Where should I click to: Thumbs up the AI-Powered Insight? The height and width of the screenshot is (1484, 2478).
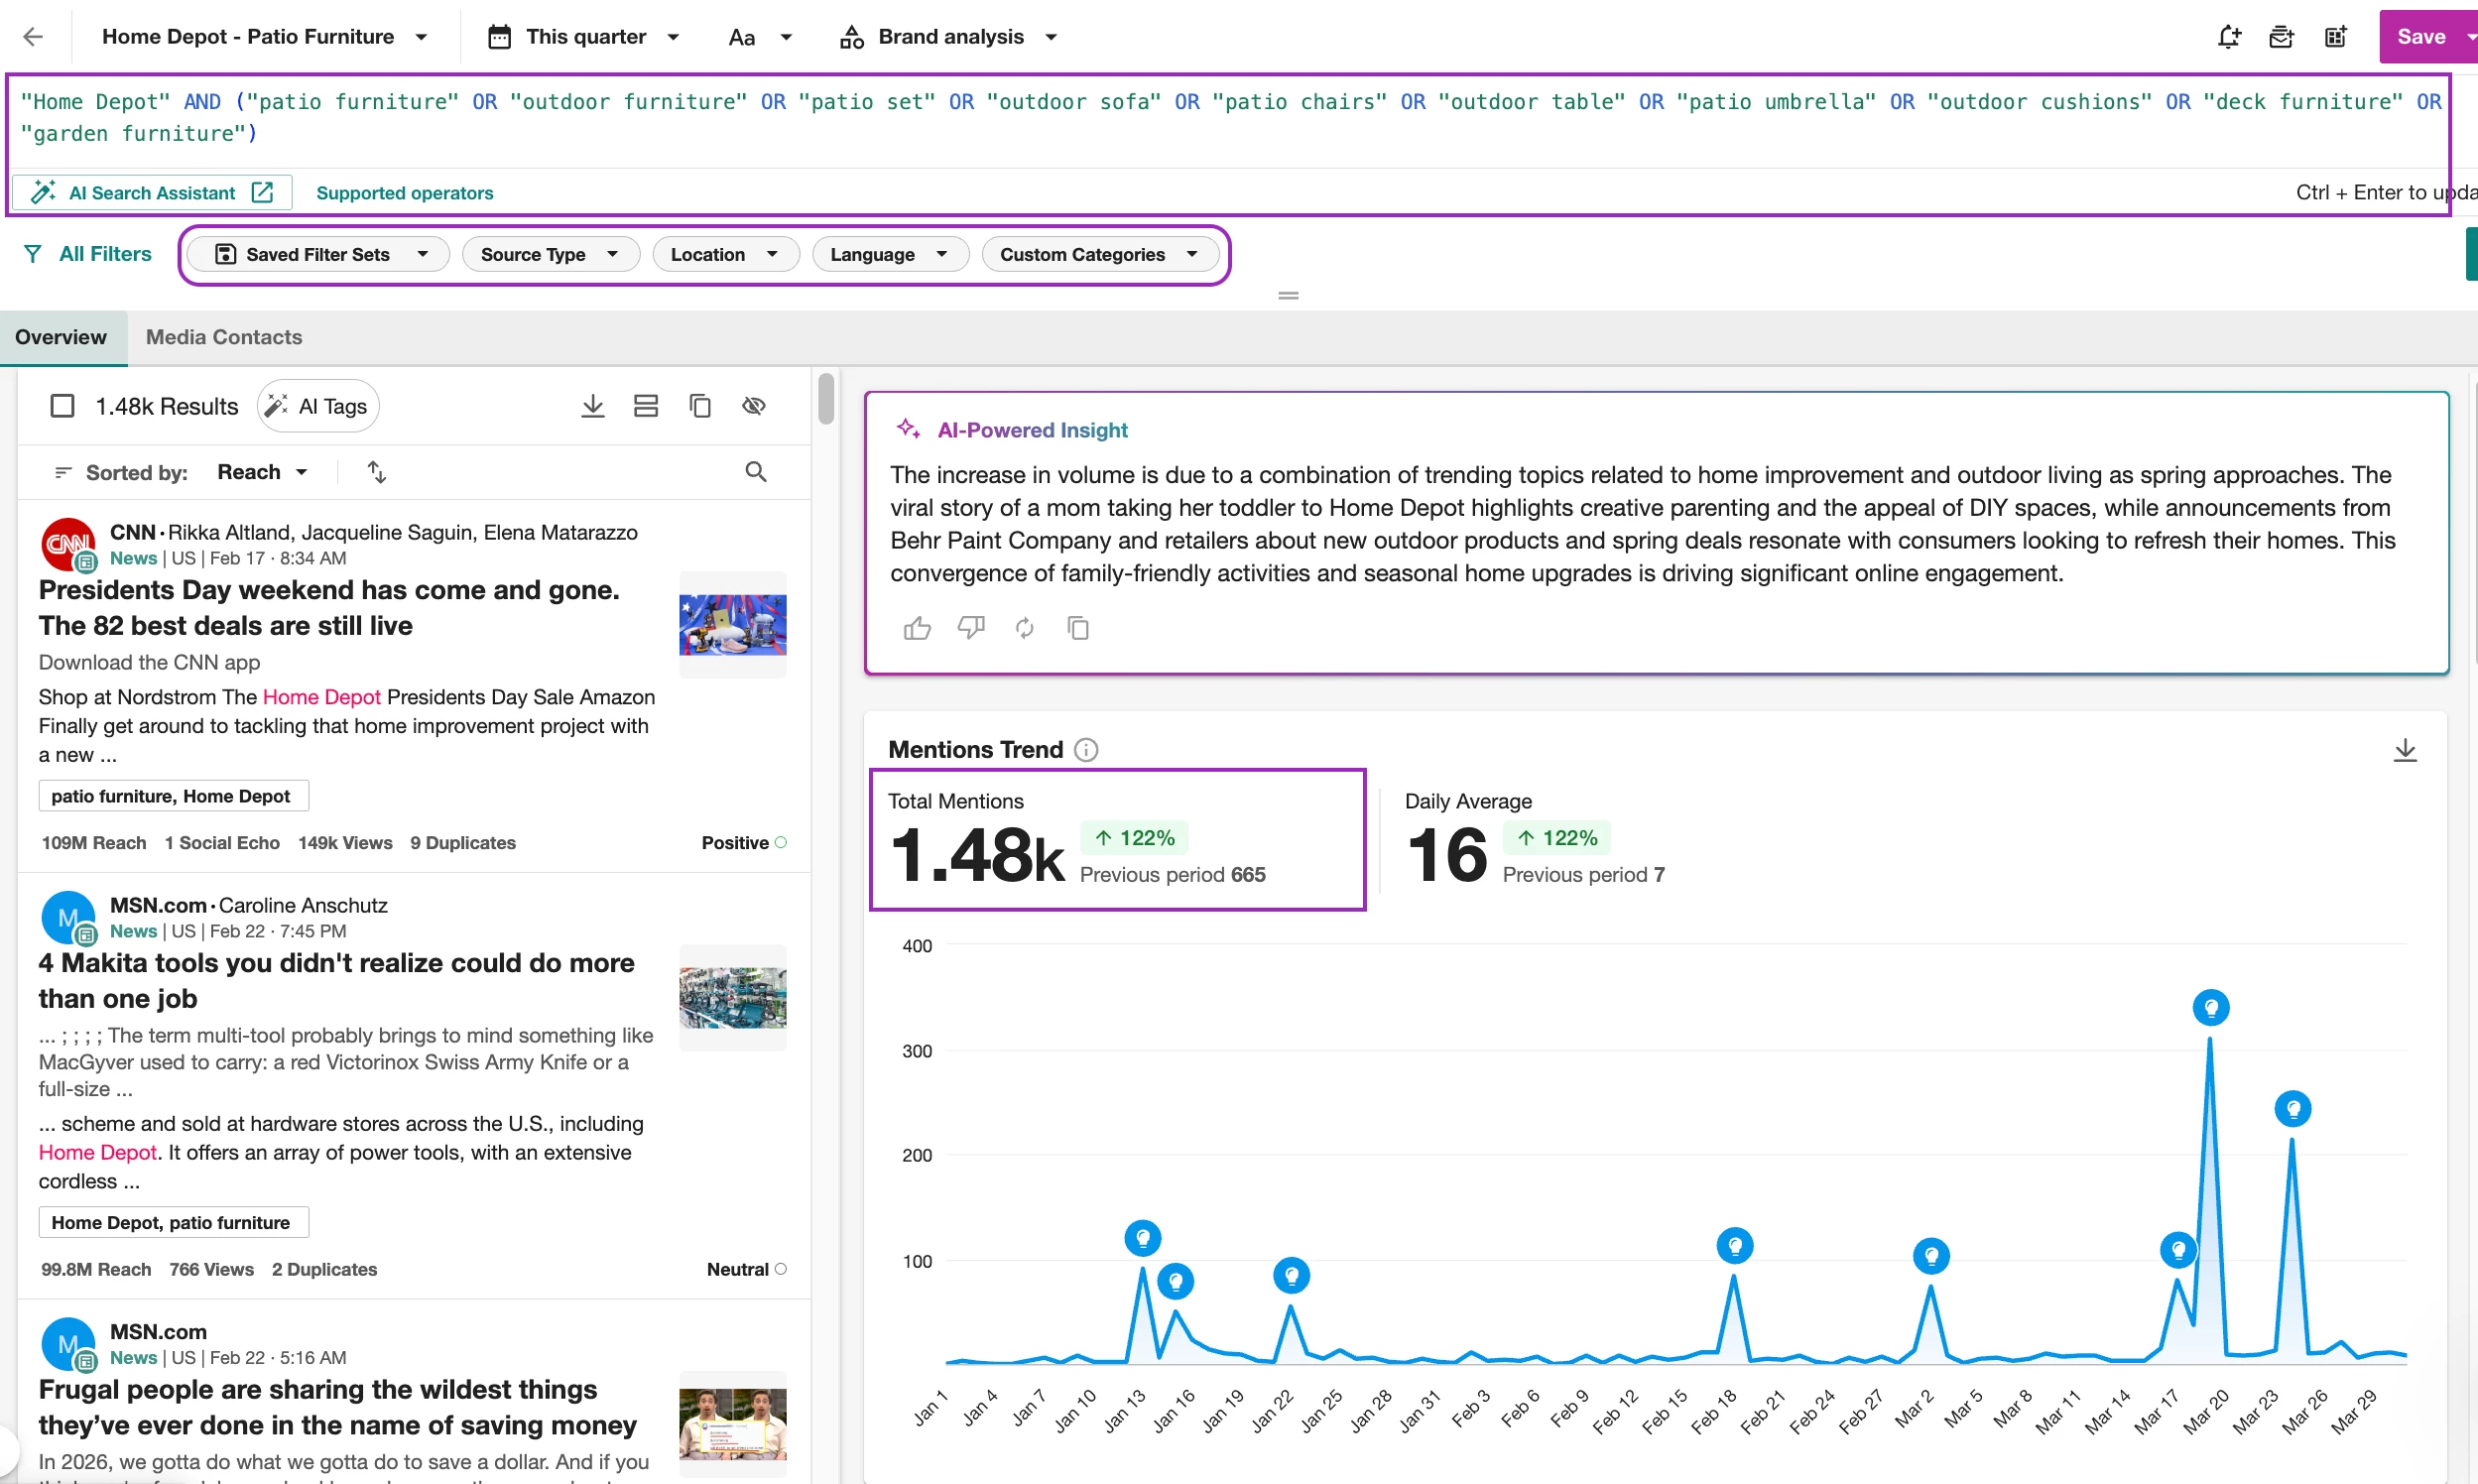click(916, 628)
